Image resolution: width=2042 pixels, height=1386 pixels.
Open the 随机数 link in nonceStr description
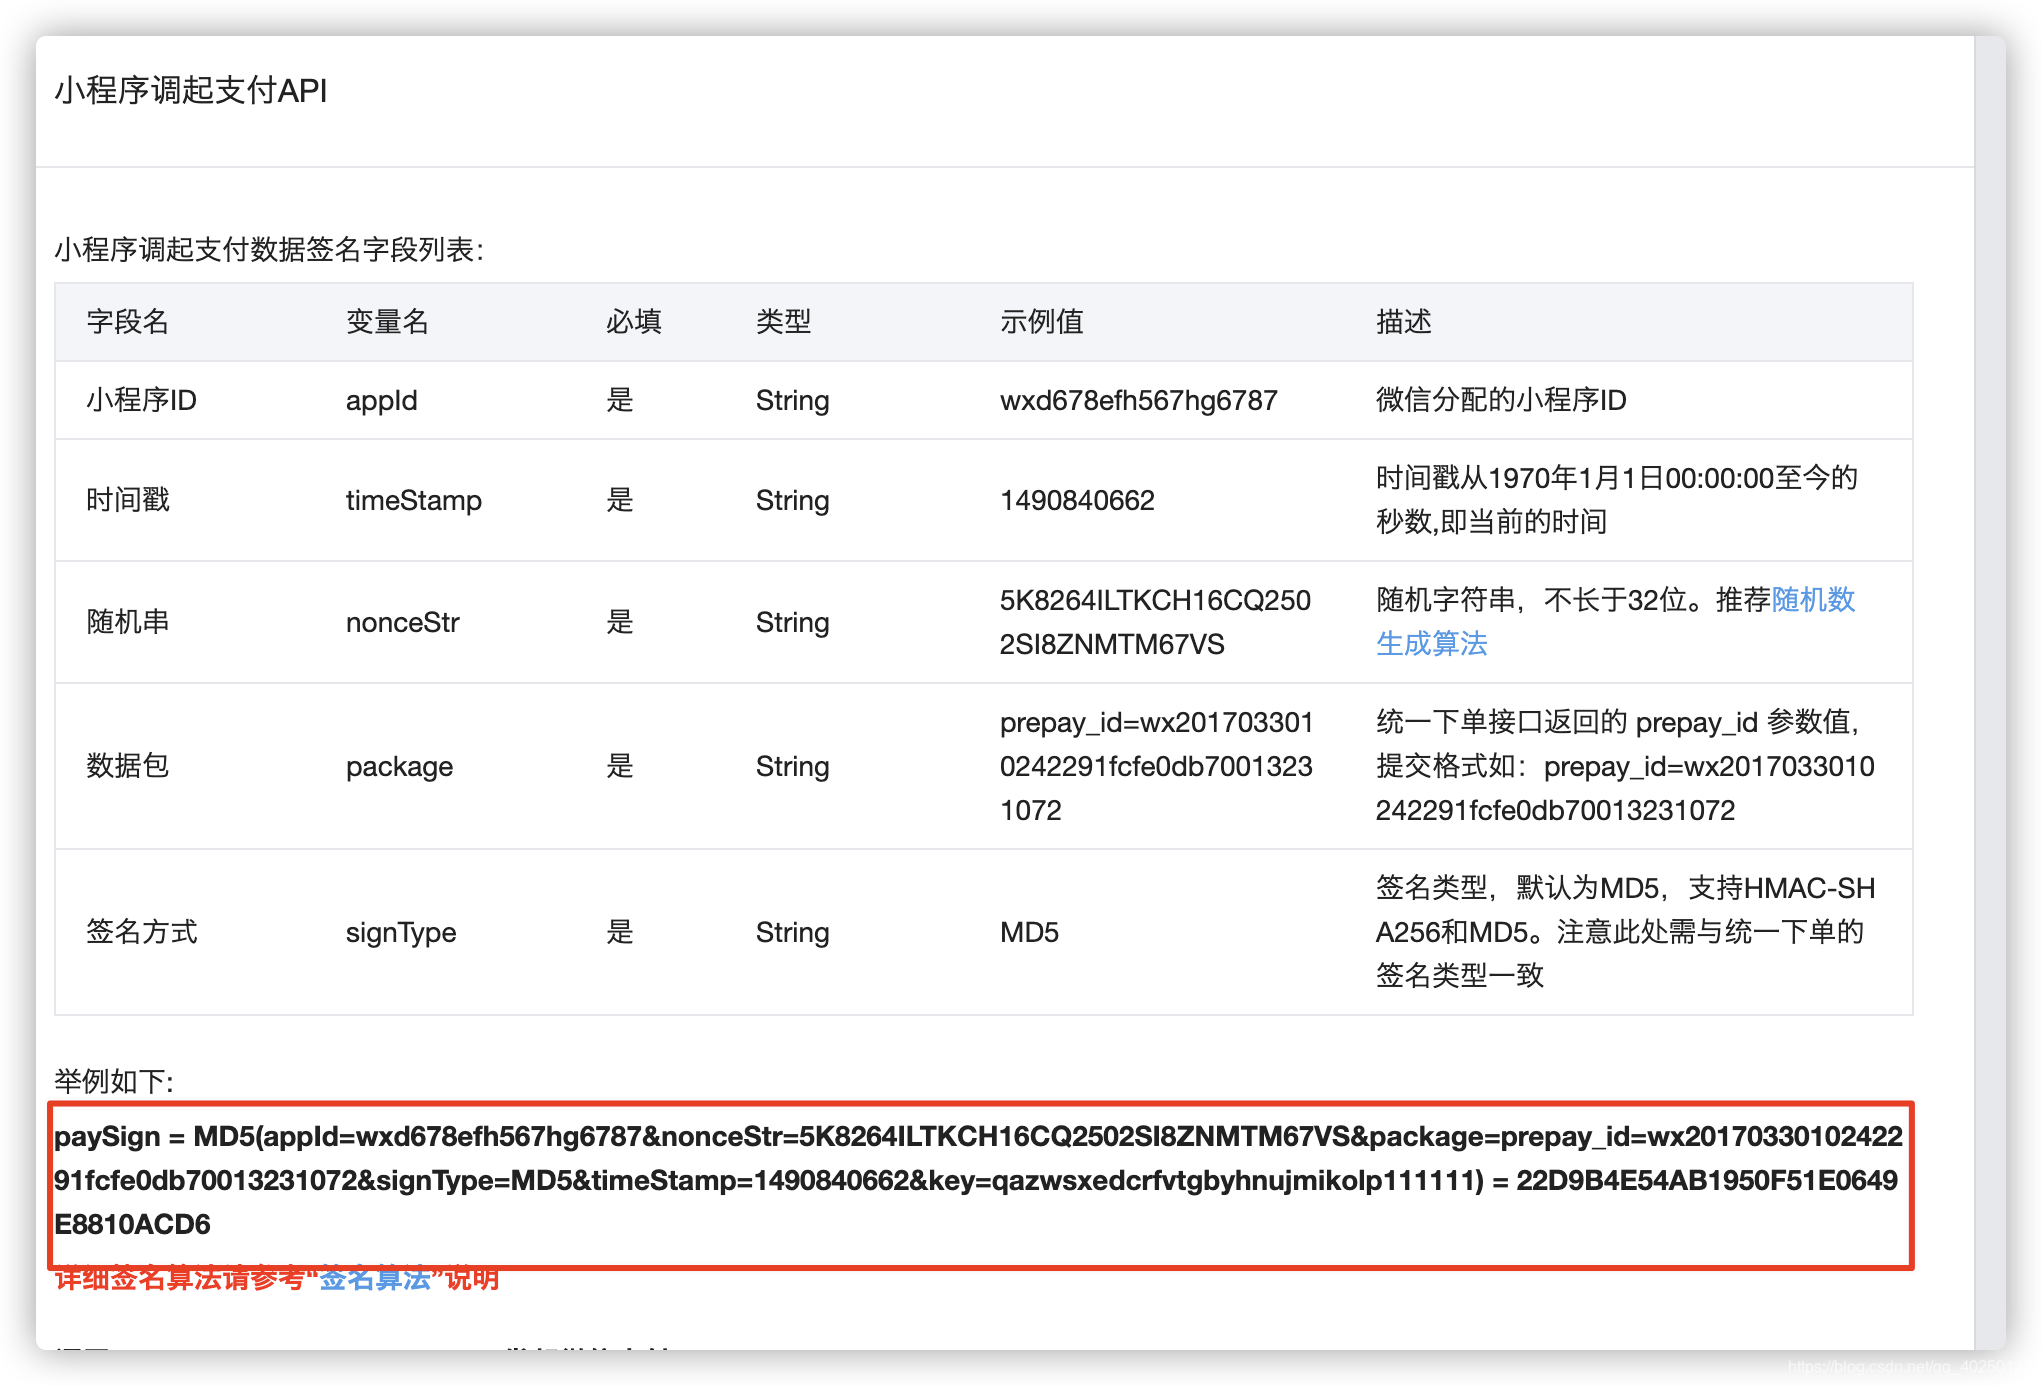[1813, 600]
